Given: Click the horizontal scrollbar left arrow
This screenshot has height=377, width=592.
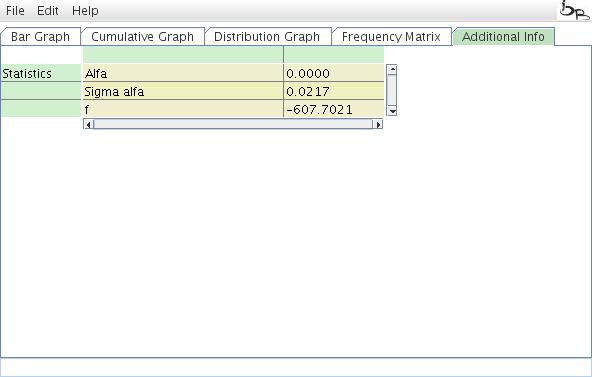Looking at the screenshot, I should point(88,124).
